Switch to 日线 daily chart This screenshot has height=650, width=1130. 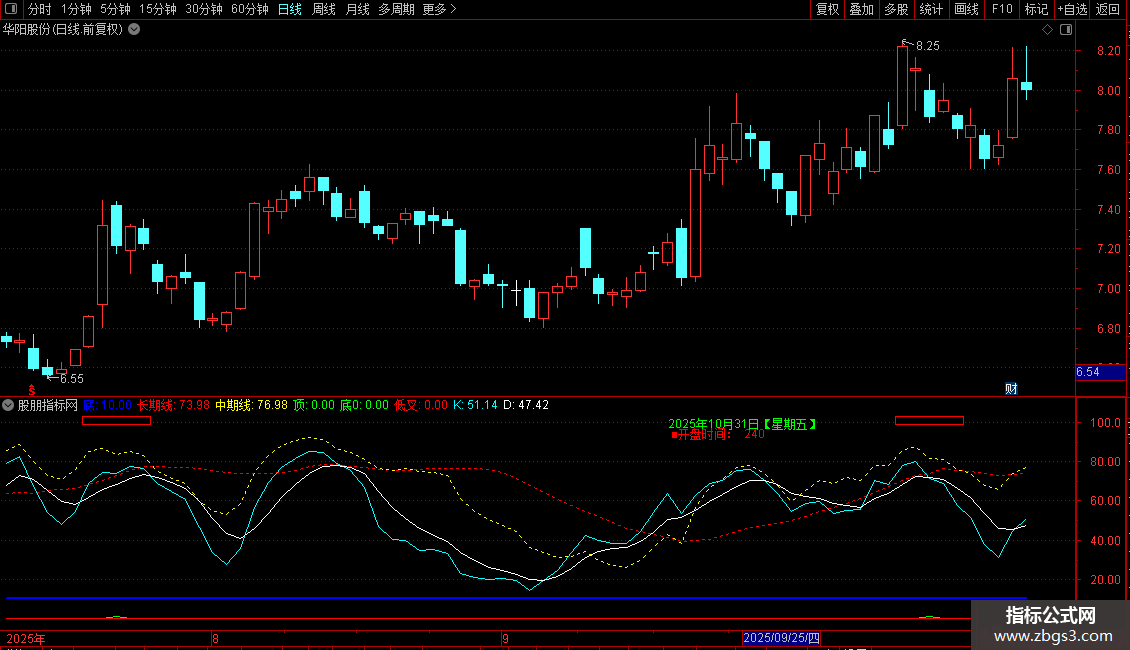click(x=290, y=9)
